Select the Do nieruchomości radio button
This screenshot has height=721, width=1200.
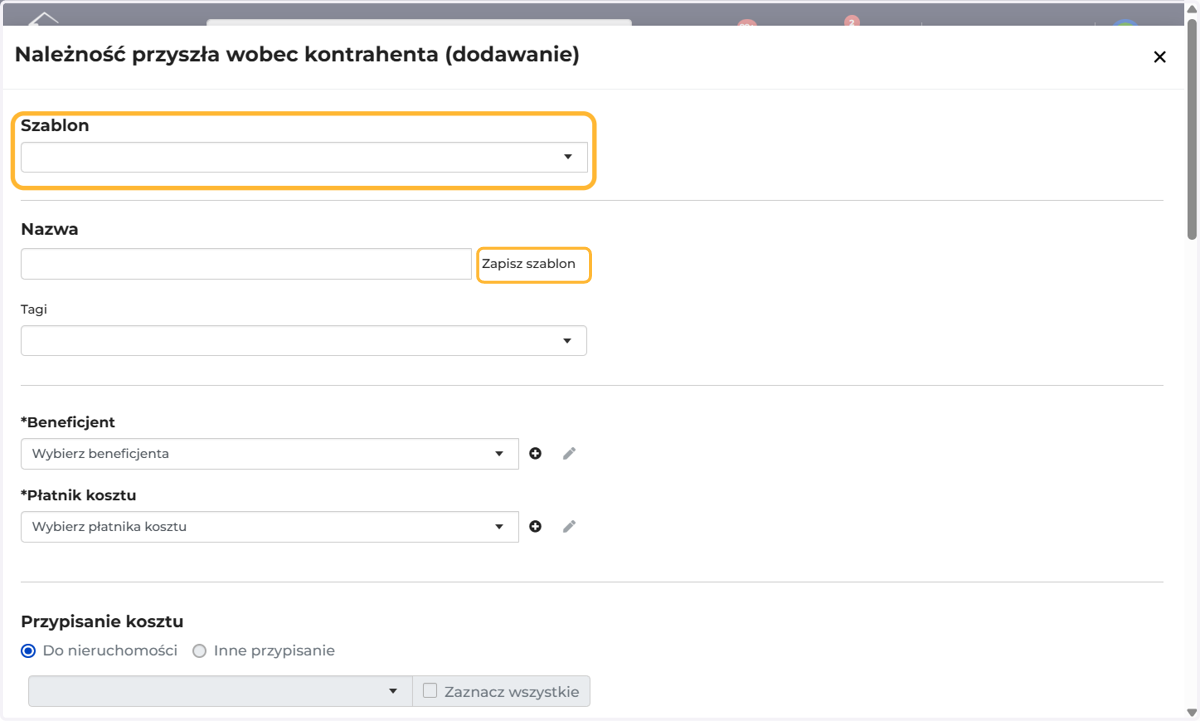(x=28, y=651)
